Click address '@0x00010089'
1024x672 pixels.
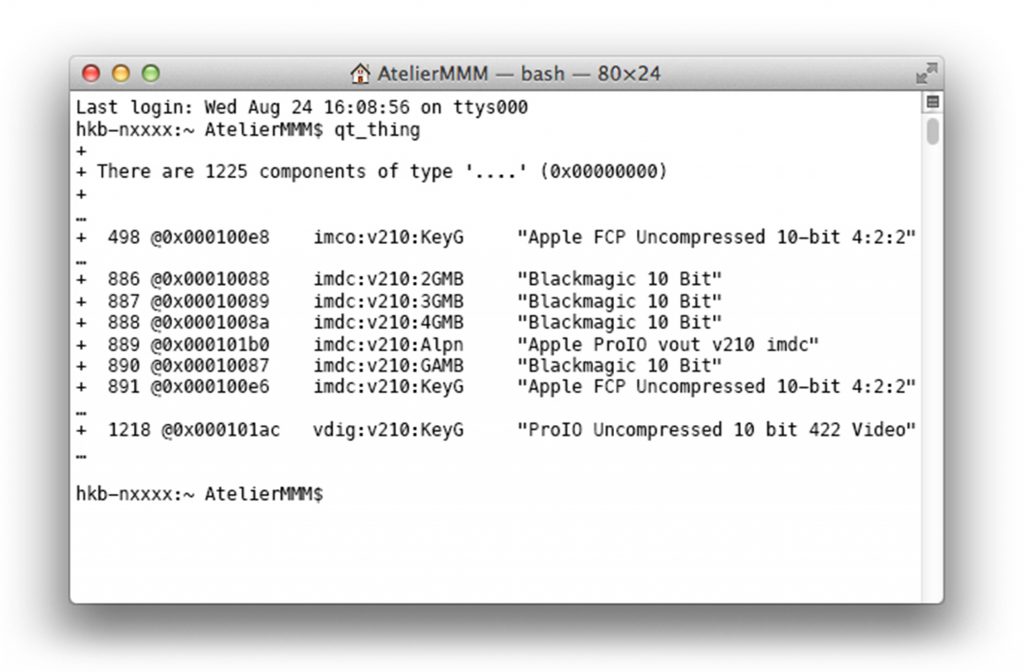pos(210,301)
